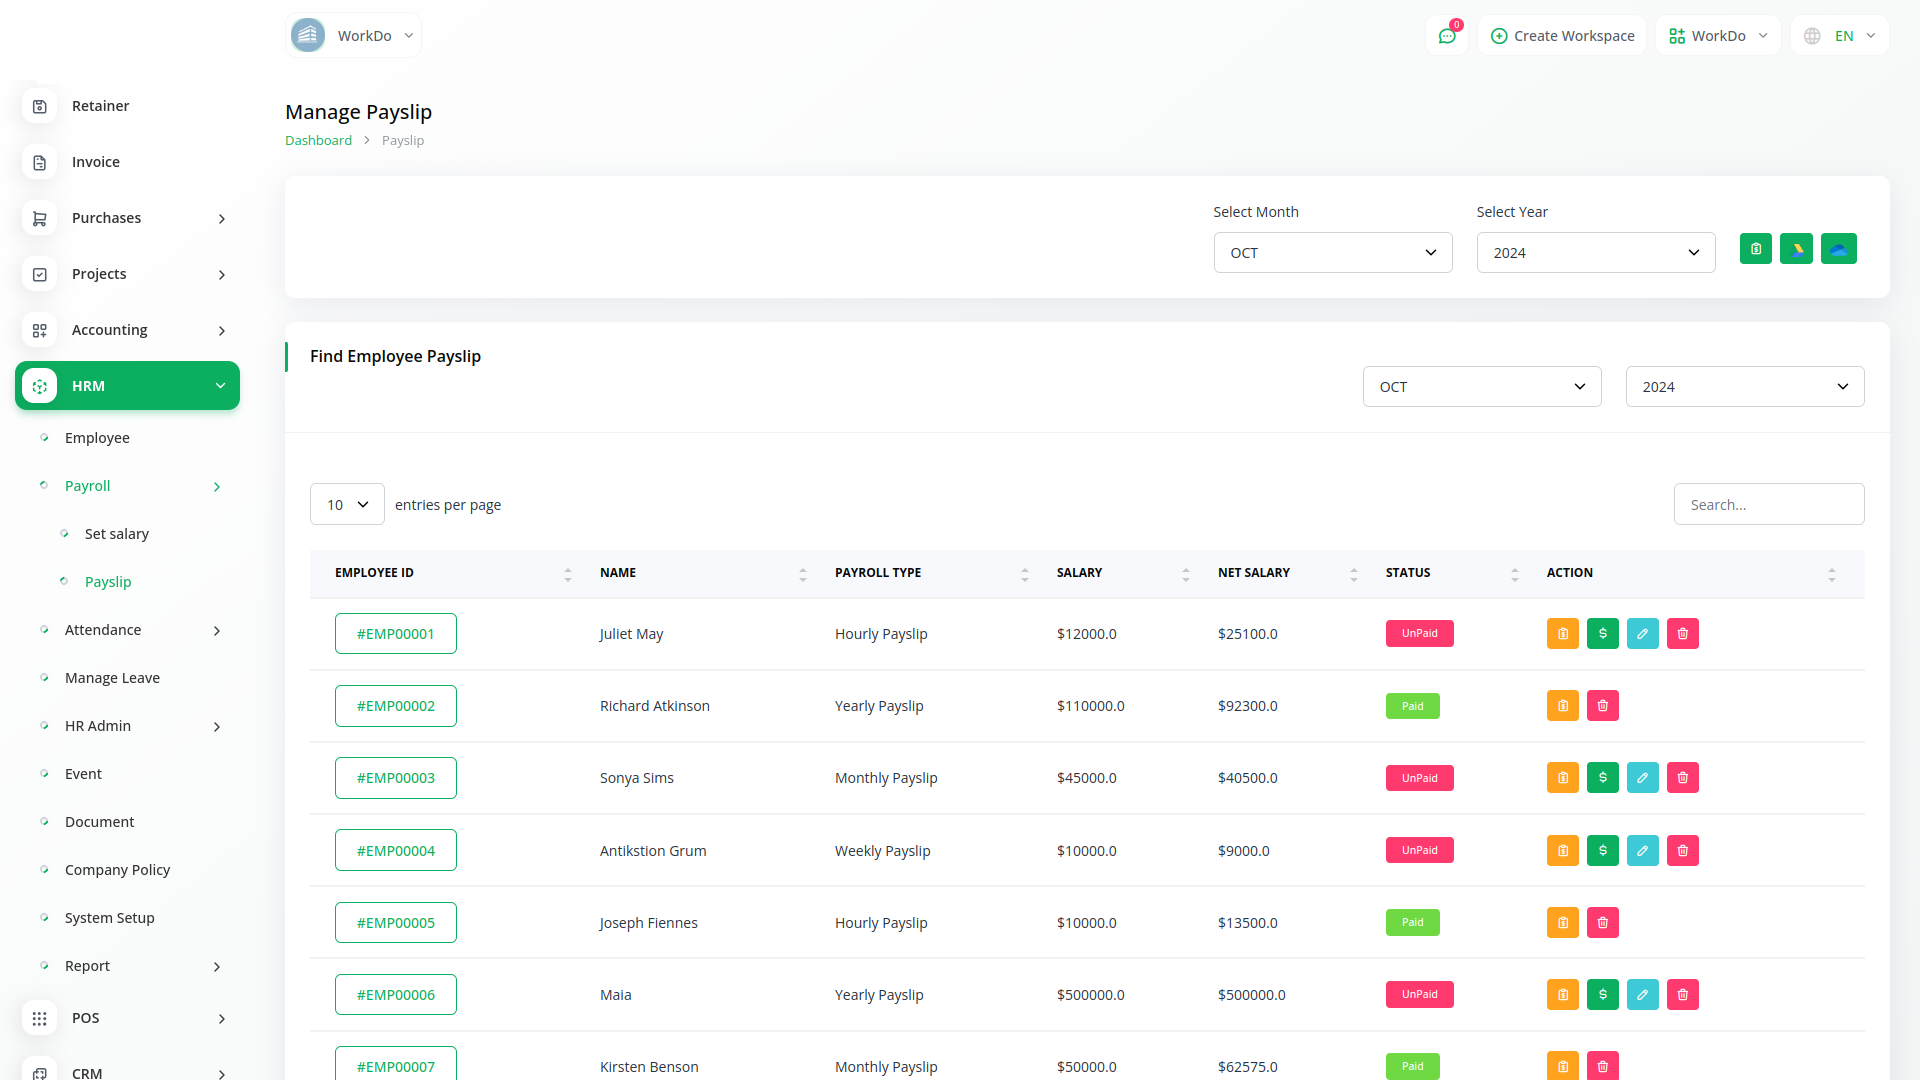Open the Select Year 2024 dropdown
Image resolution: width=1920 pixels, height=1080 pixels.
[x=1595, y=253]
